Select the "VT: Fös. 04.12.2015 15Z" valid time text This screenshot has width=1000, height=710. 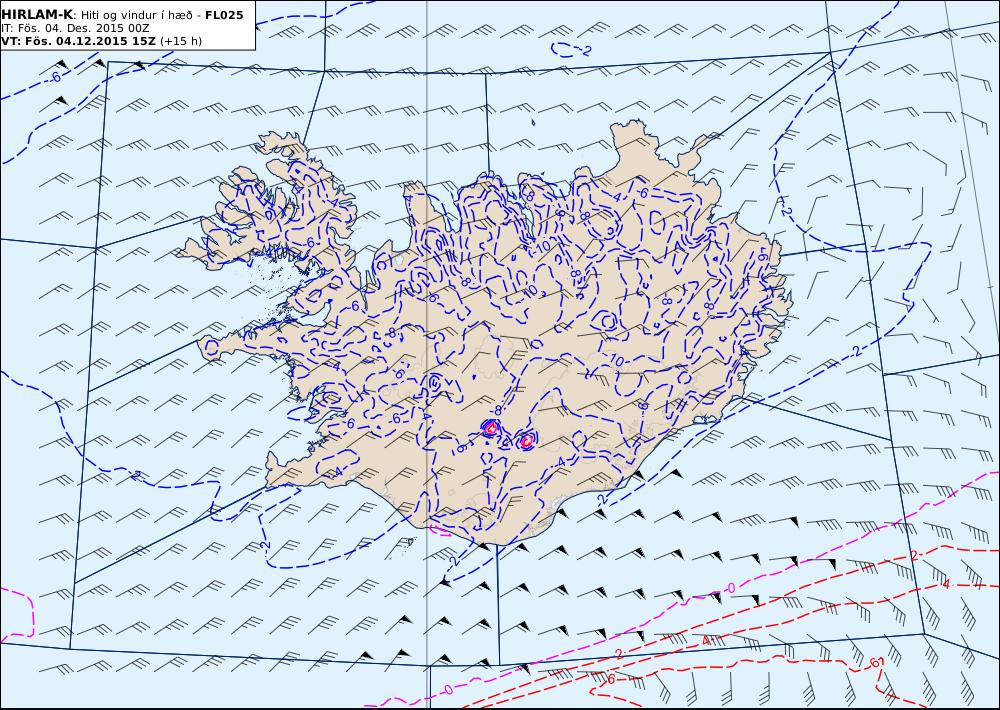79,41
